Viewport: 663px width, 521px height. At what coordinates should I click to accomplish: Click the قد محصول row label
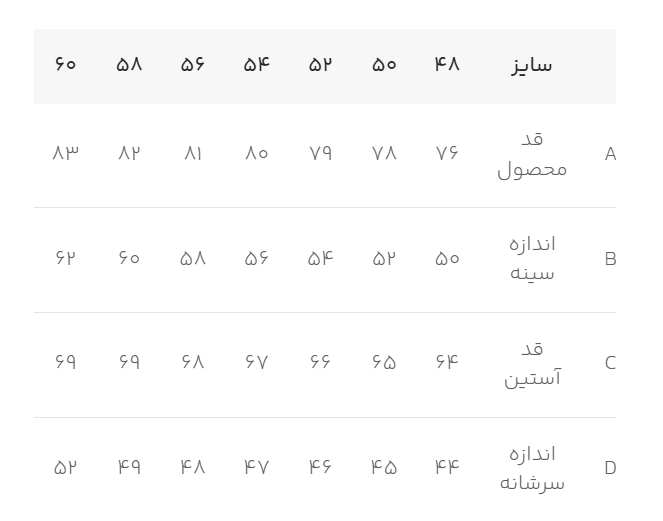pos(531,155)
